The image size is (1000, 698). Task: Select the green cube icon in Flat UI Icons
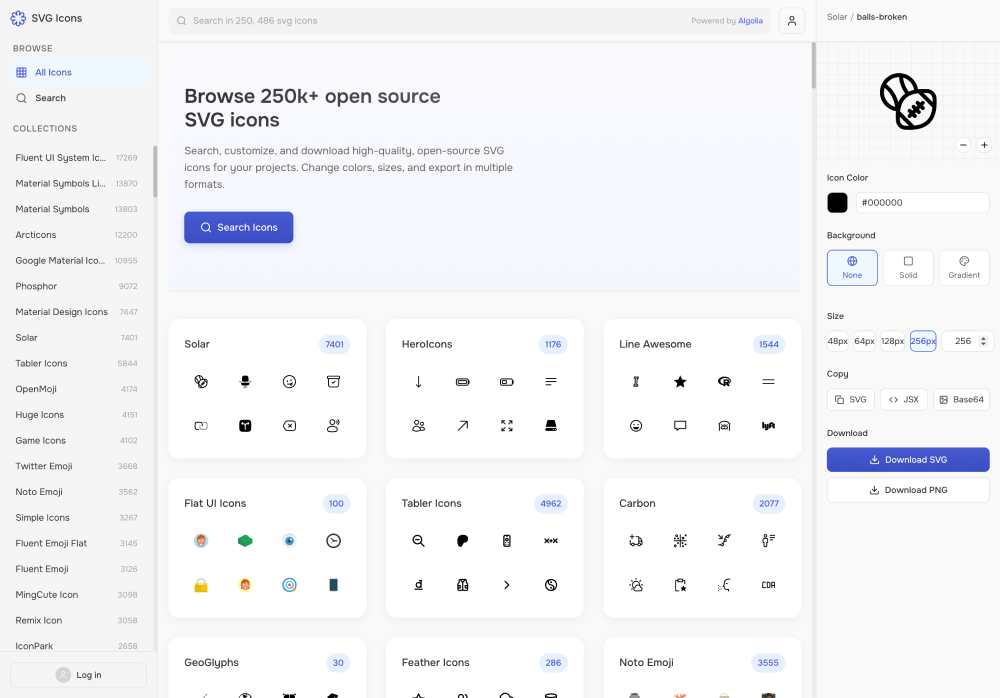click(x=245, y=541)
